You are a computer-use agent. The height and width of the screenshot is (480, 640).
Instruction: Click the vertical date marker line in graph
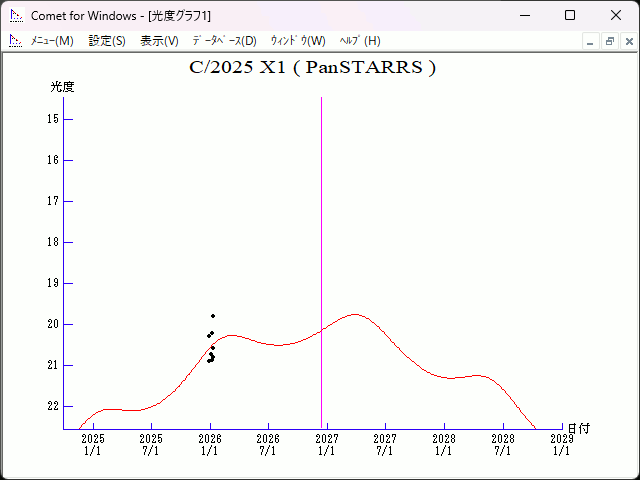coord(321,250)
